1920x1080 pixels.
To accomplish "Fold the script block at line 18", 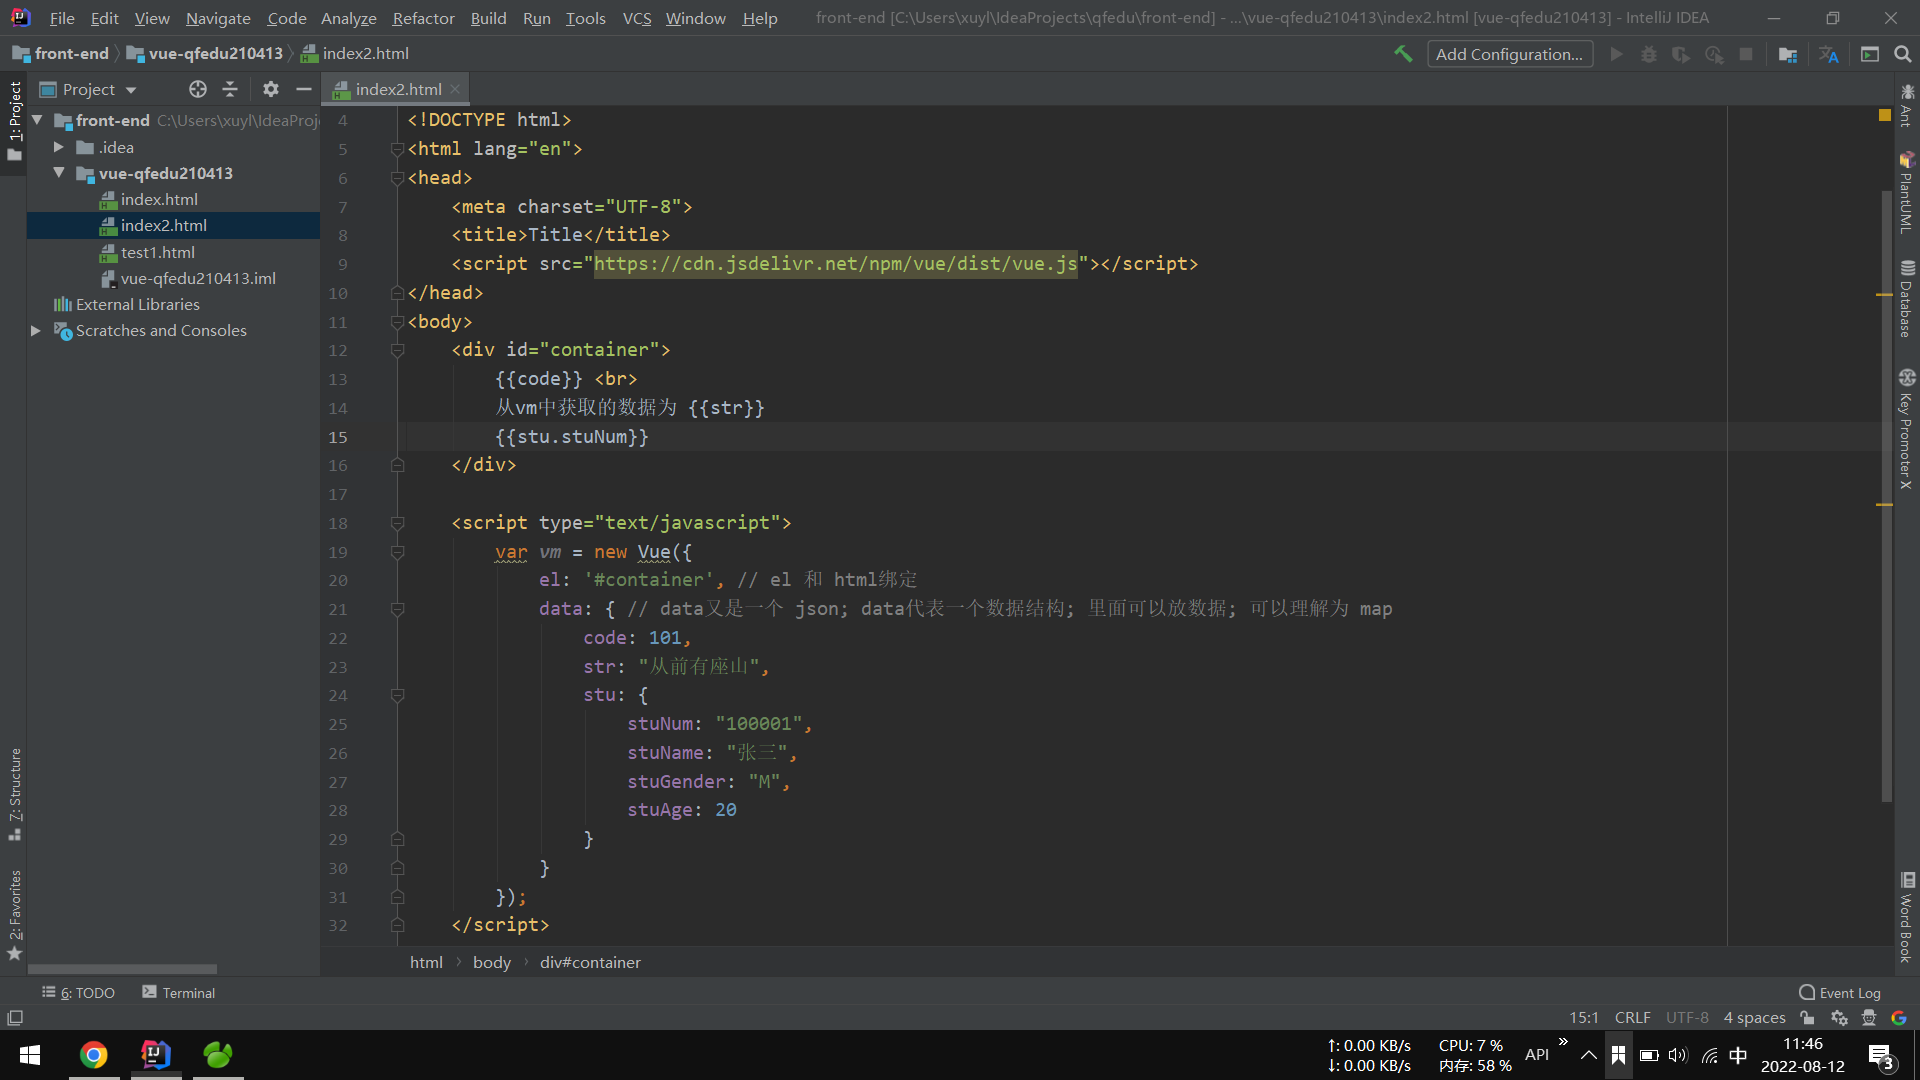I will tap(397, 523).
